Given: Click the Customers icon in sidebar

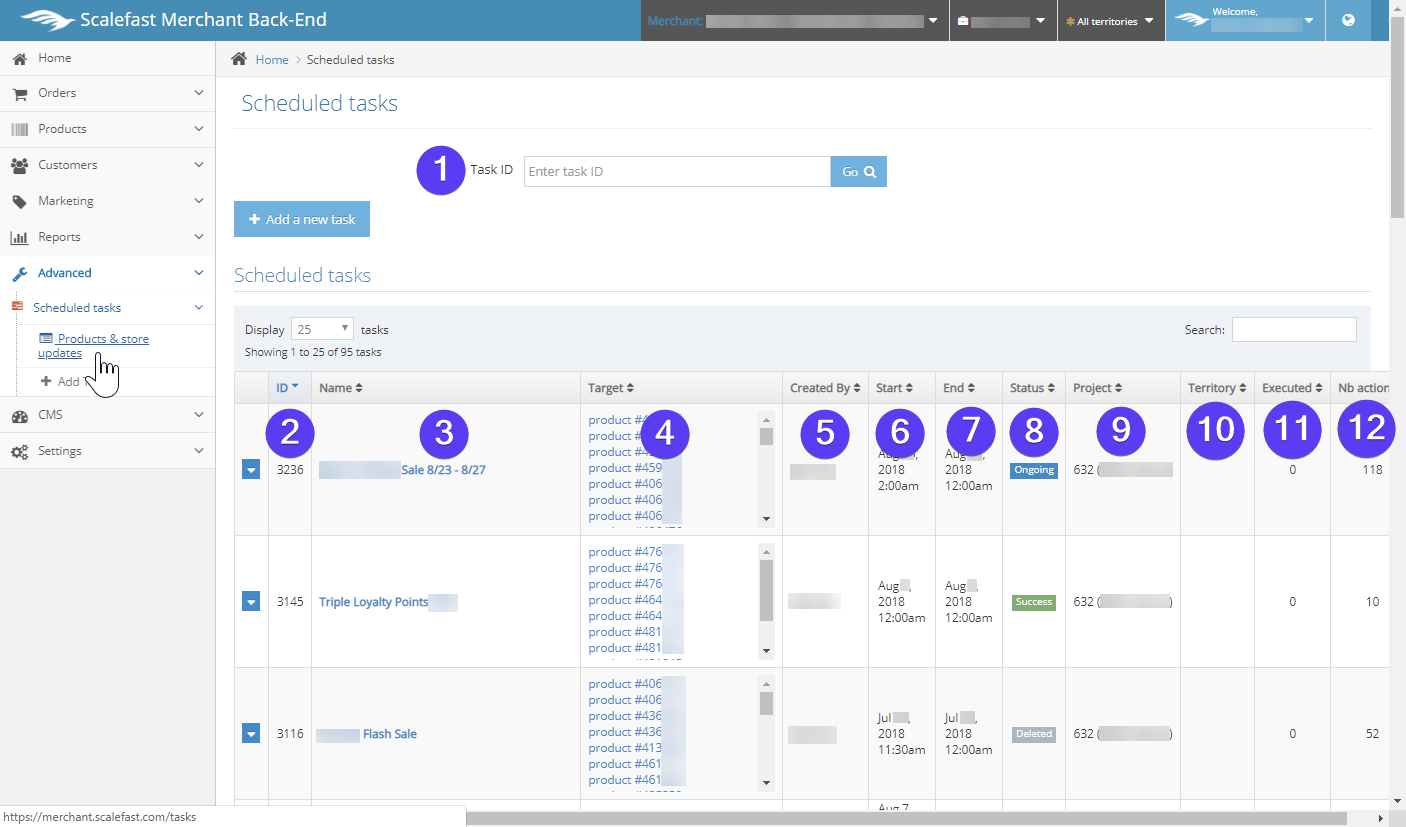Looking at the screenshot, I should click(x=19, y=166).
